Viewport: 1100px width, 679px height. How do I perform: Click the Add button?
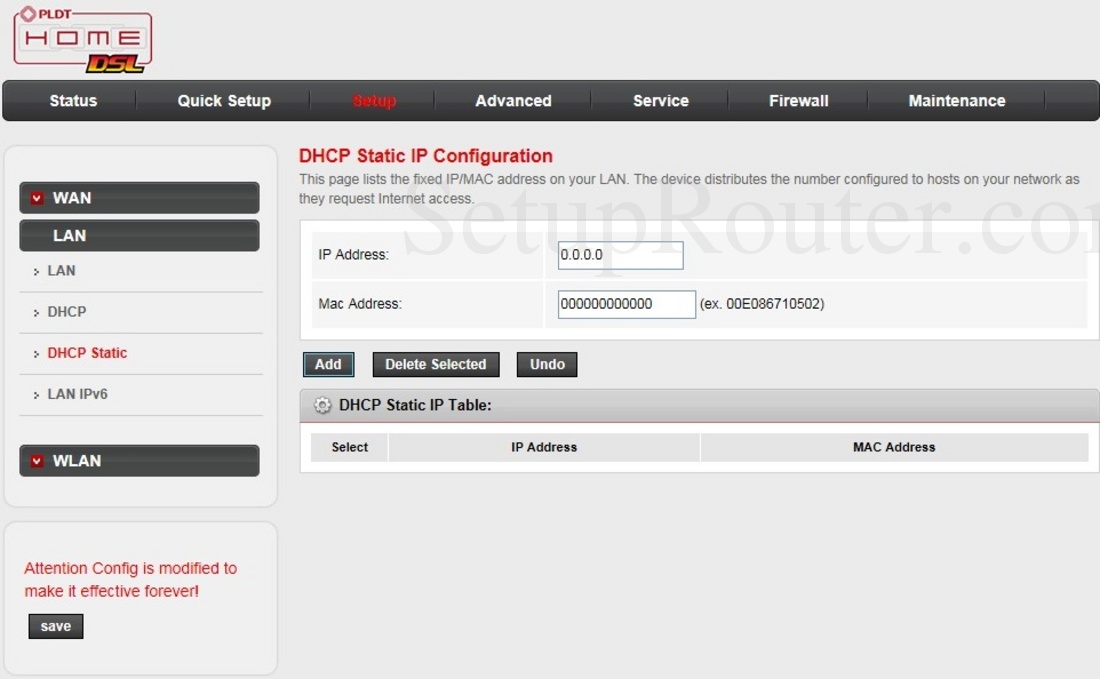[x=328, y=364]
